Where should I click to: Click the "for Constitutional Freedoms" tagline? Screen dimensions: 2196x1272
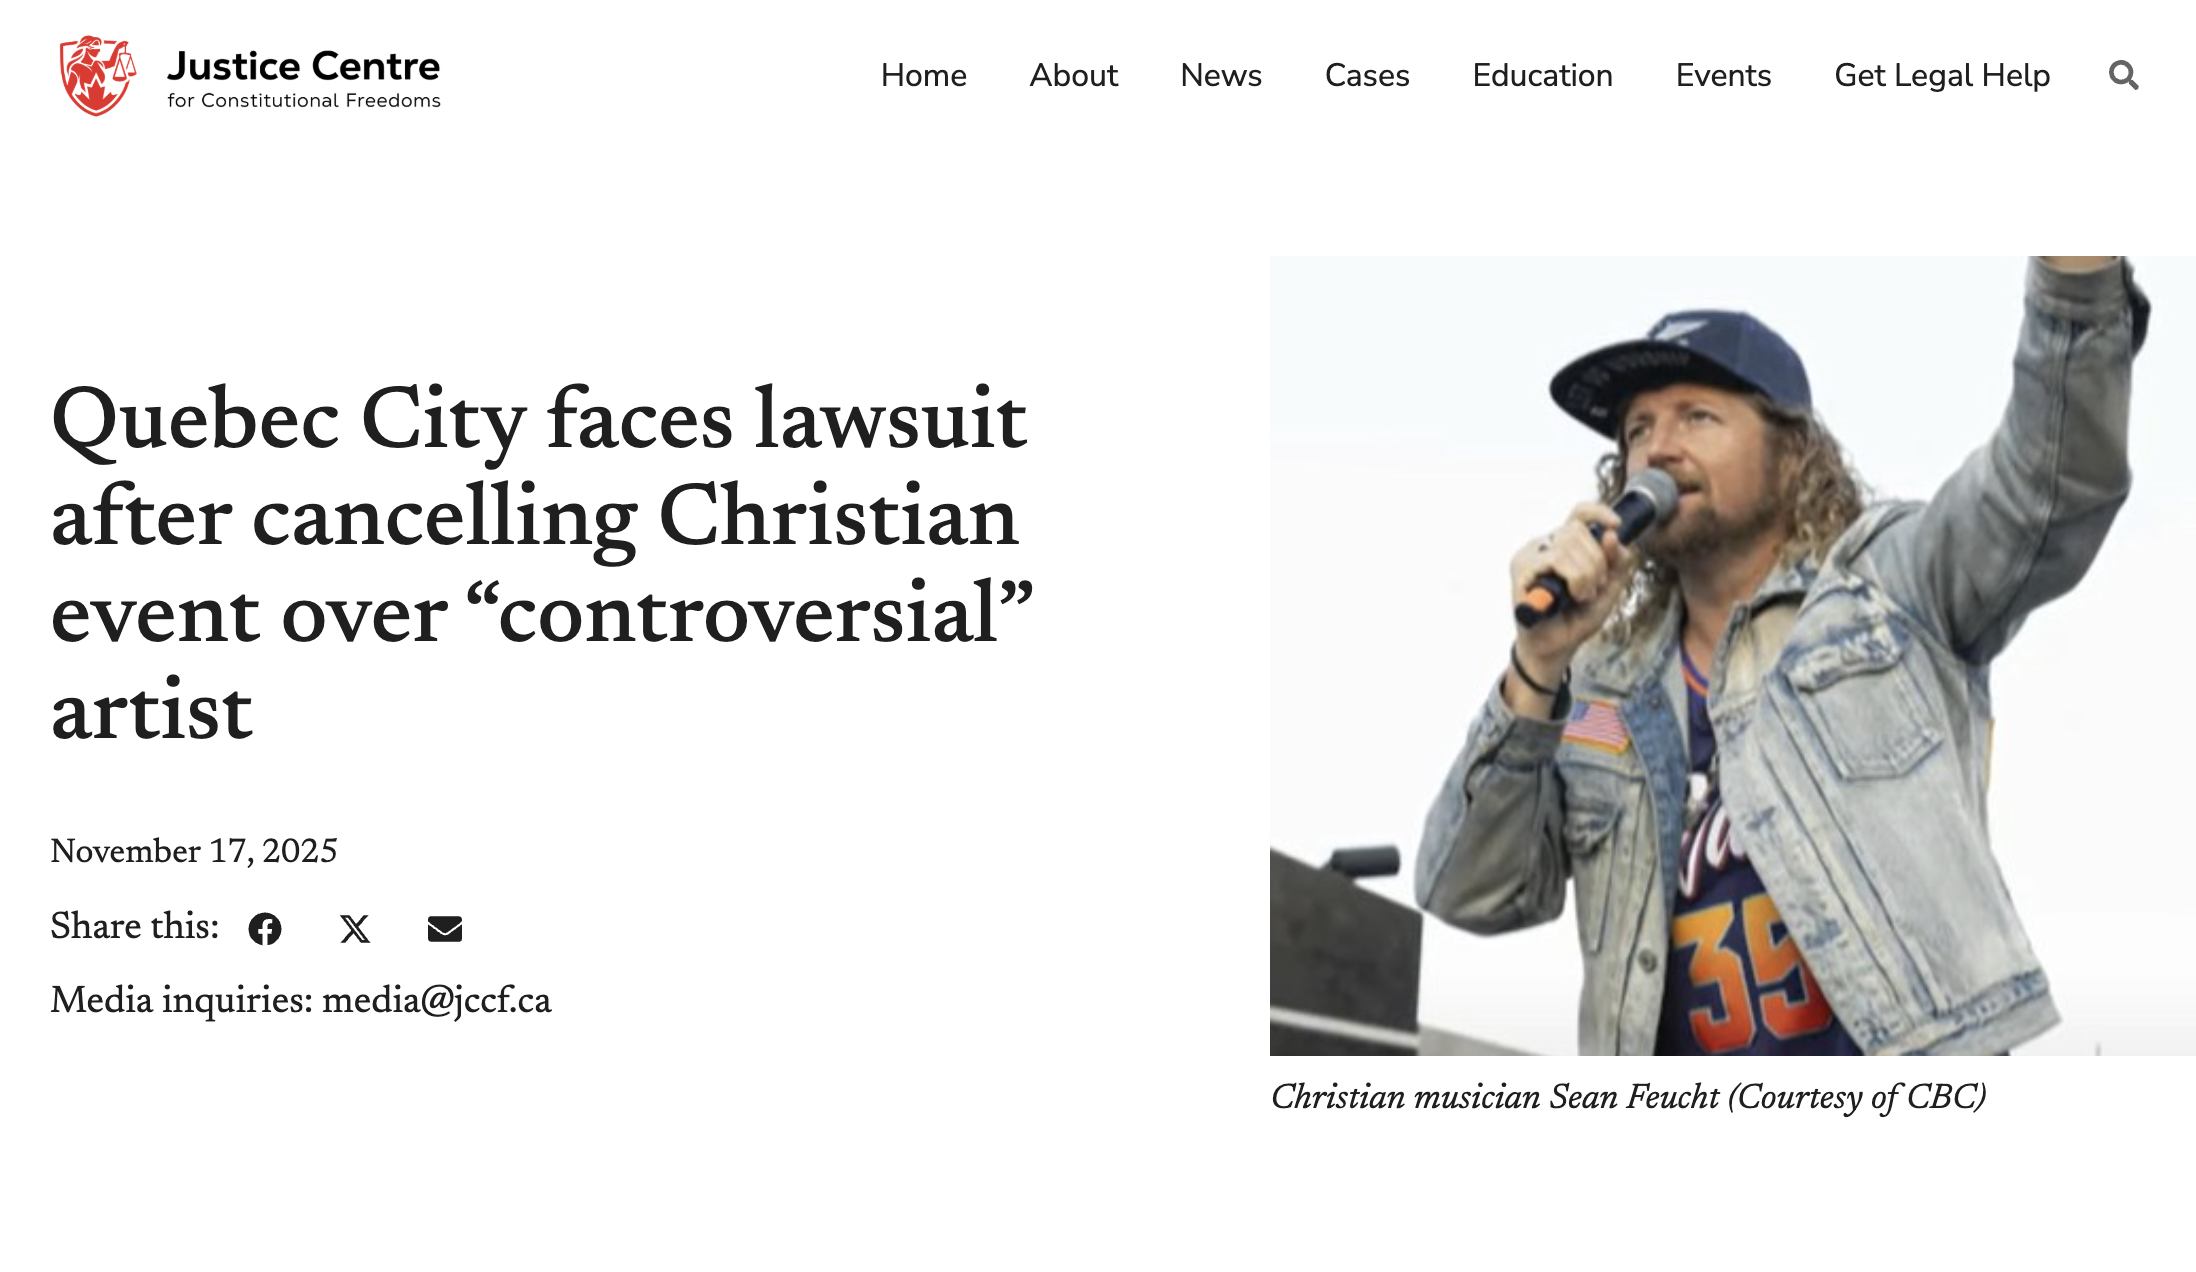pyautogui.click(x=304, y=100)
